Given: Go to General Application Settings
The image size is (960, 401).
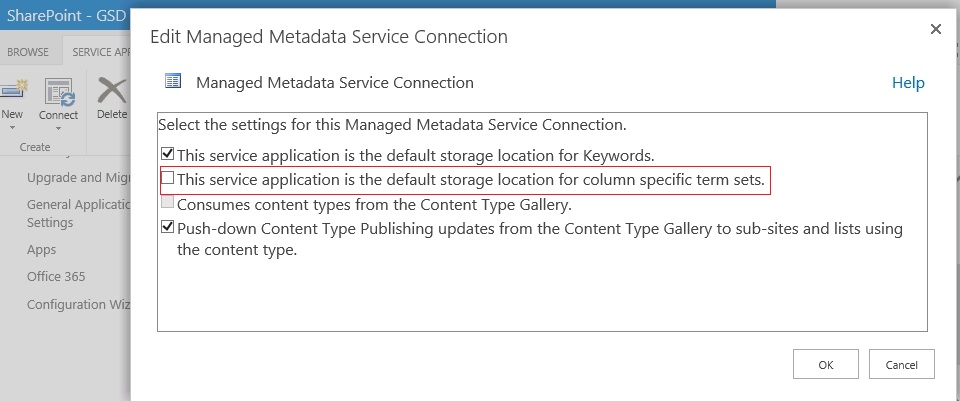Looking at the screenshot, I should pos(76,213).
